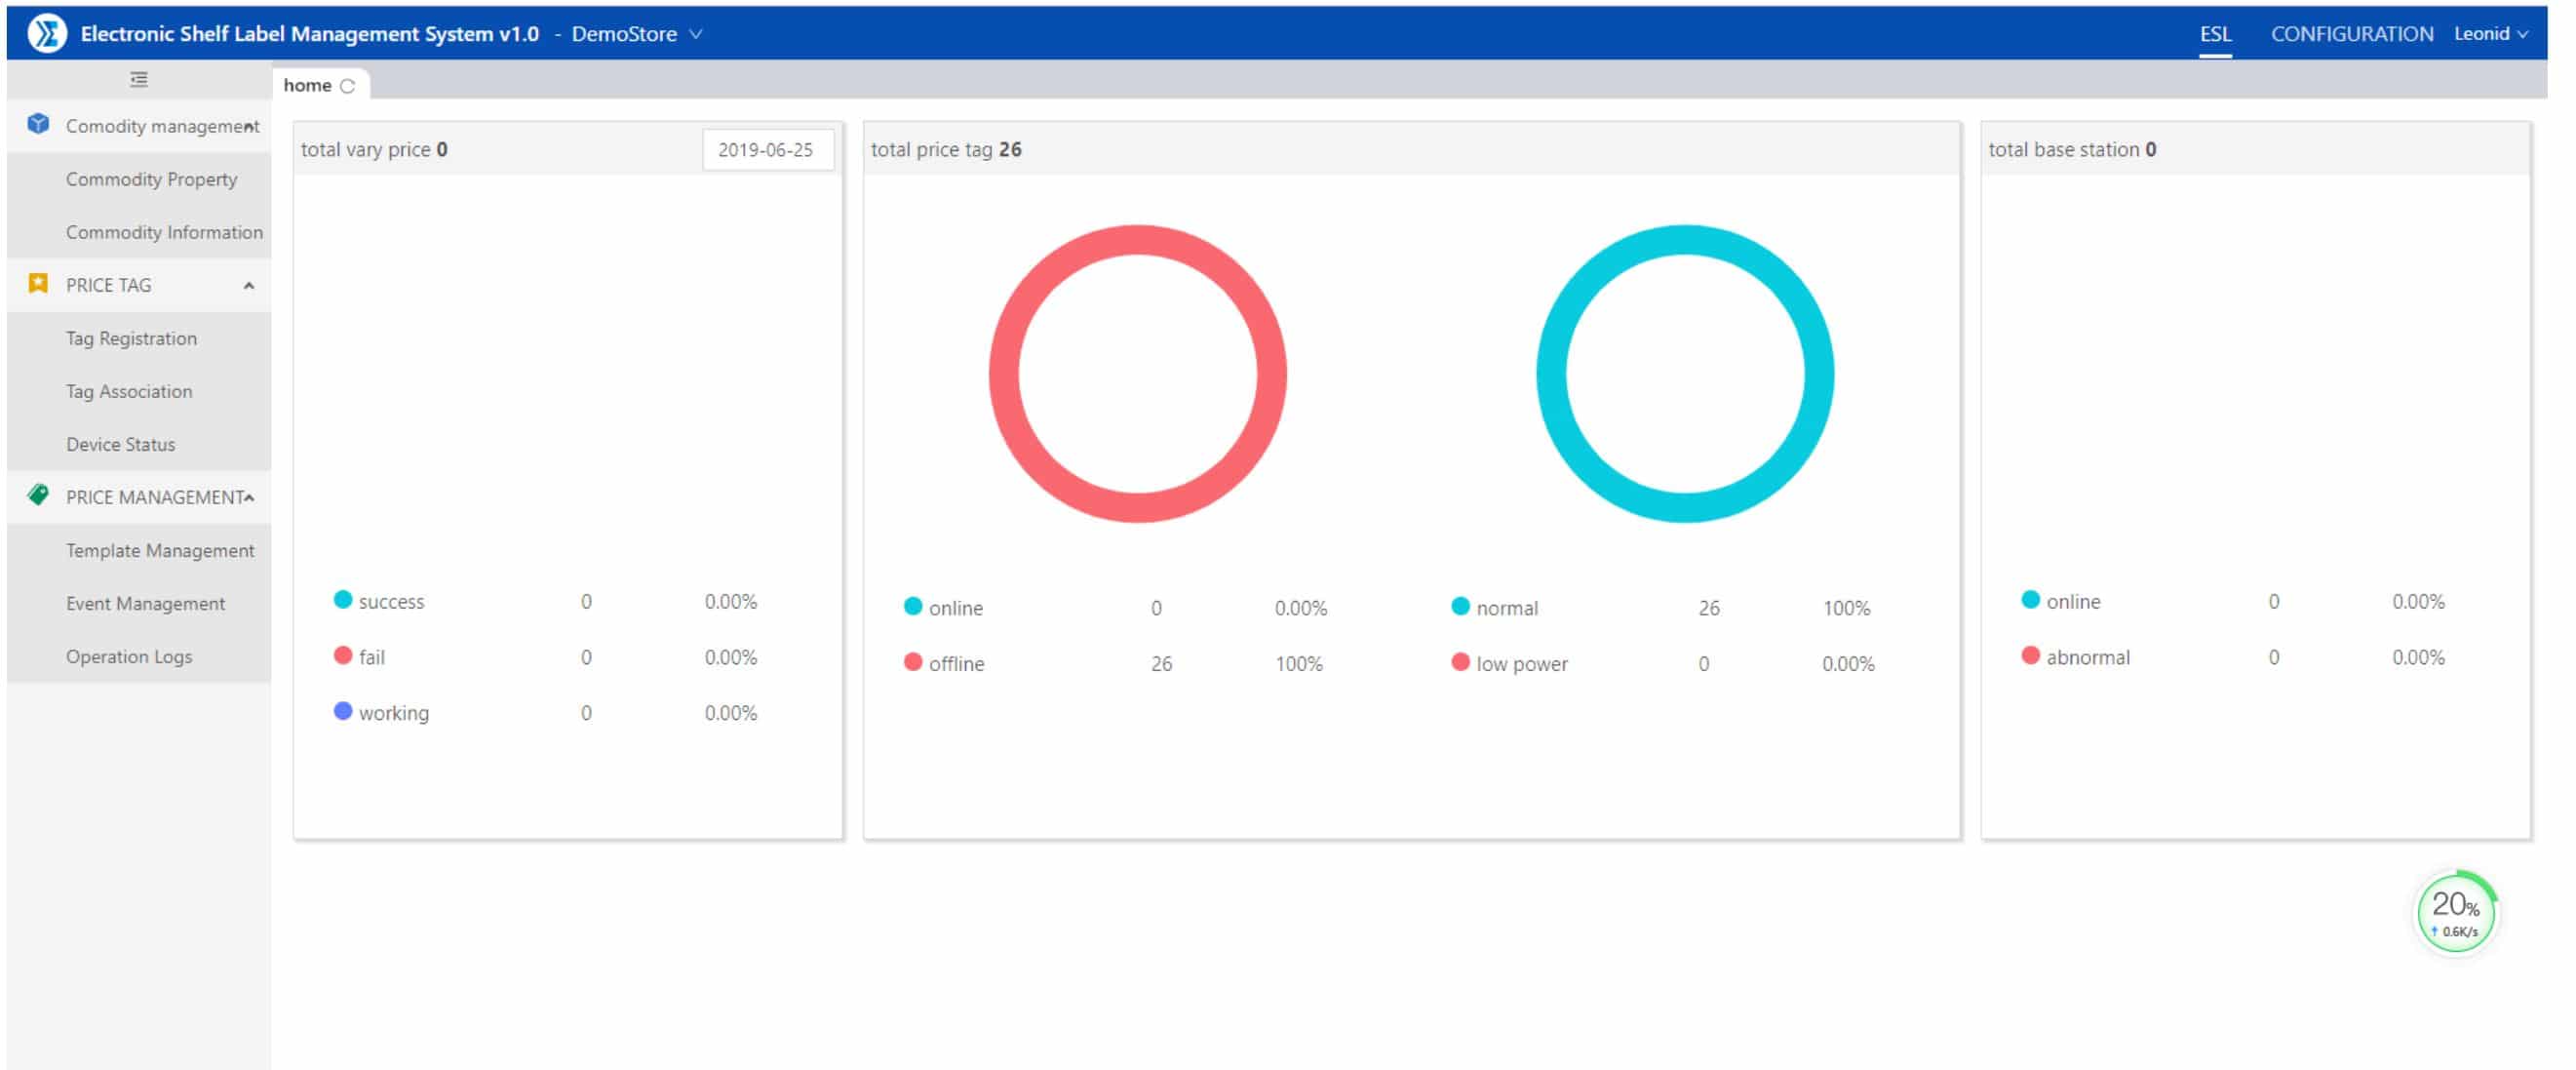Toggle the success legend dot
2576x1070 pixels.
(x=343, y=600)
